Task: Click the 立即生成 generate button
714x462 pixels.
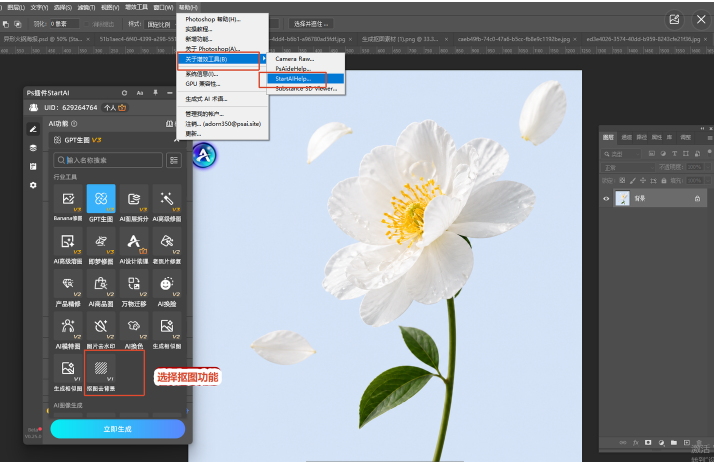Action: click(117, 429)
